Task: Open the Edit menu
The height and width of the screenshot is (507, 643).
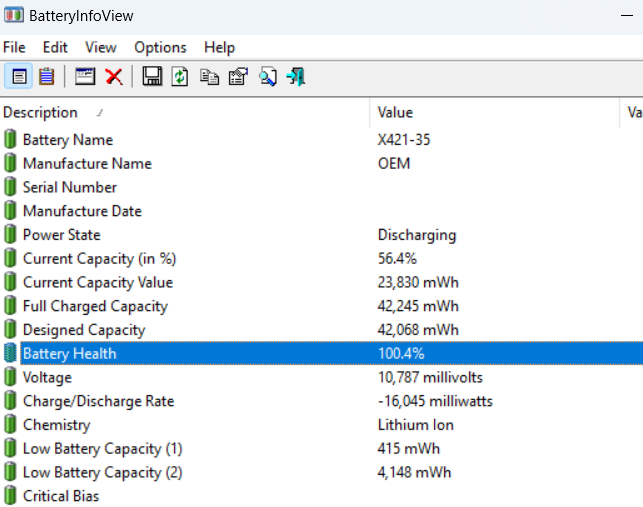Action: (55, 48)
